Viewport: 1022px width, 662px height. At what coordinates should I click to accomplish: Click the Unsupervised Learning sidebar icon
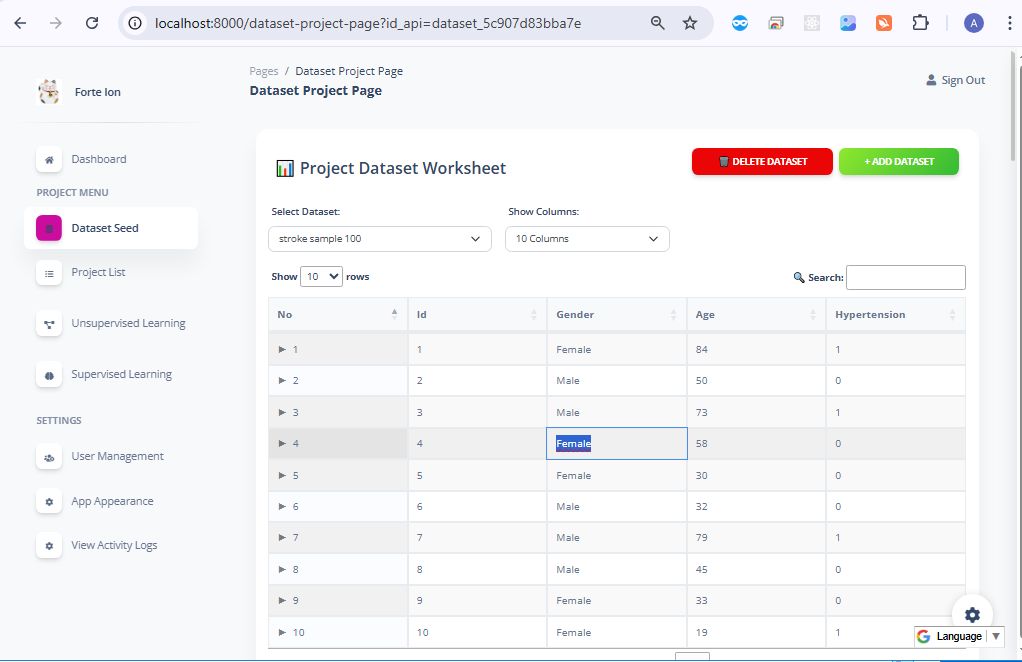49,324
